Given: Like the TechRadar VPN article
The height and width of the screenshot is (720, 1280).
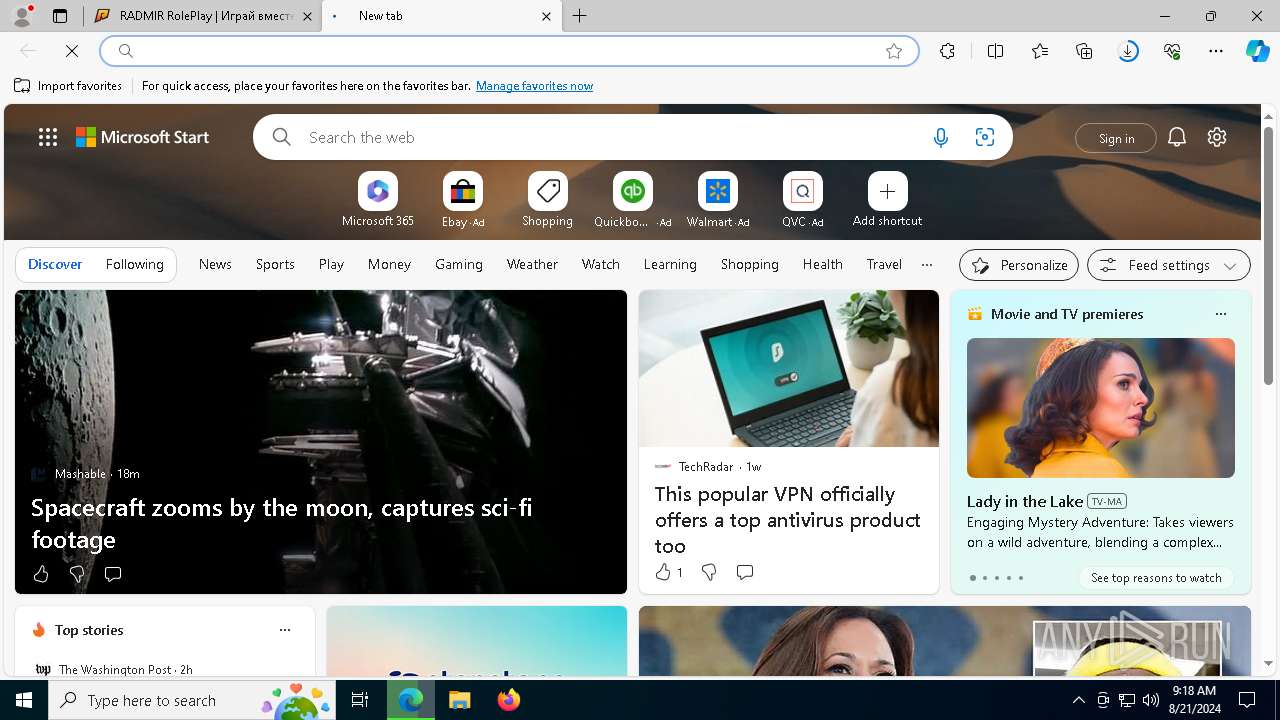Looking at the screenshot, I should coord(668,572).
